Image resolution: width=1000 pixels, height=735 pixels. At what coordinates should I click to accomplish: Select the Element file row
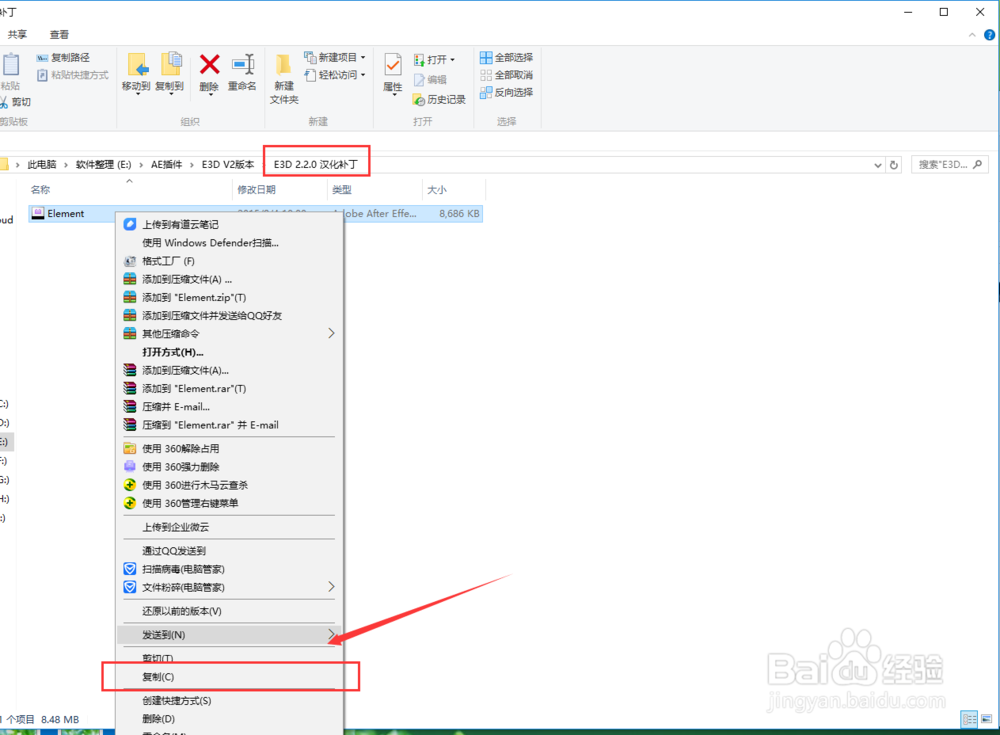(x=255, y=214)
